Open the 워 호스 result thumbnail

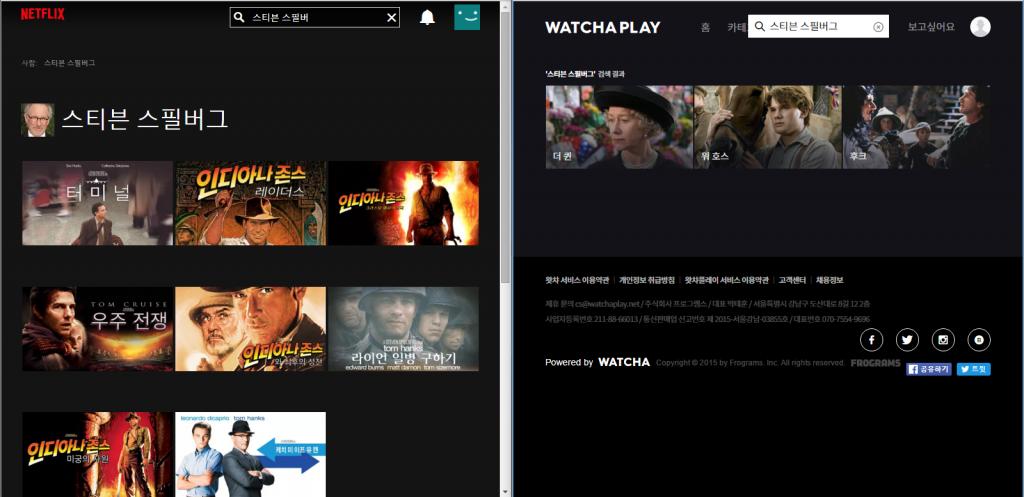(768, 127)
